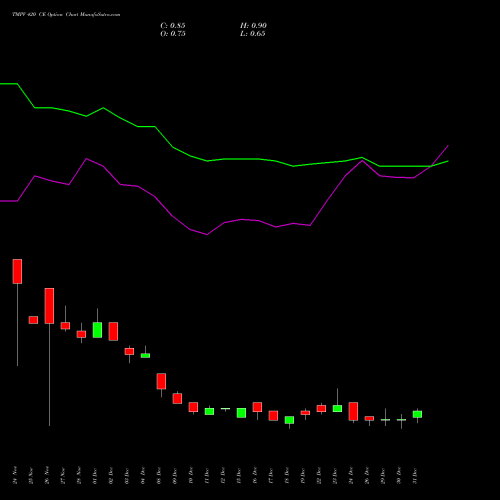The height and width of the screenshot is (500, 500).
Task: Click the high value "H: 0.90"
Action: pyautogui.click(x=253, y=26)
